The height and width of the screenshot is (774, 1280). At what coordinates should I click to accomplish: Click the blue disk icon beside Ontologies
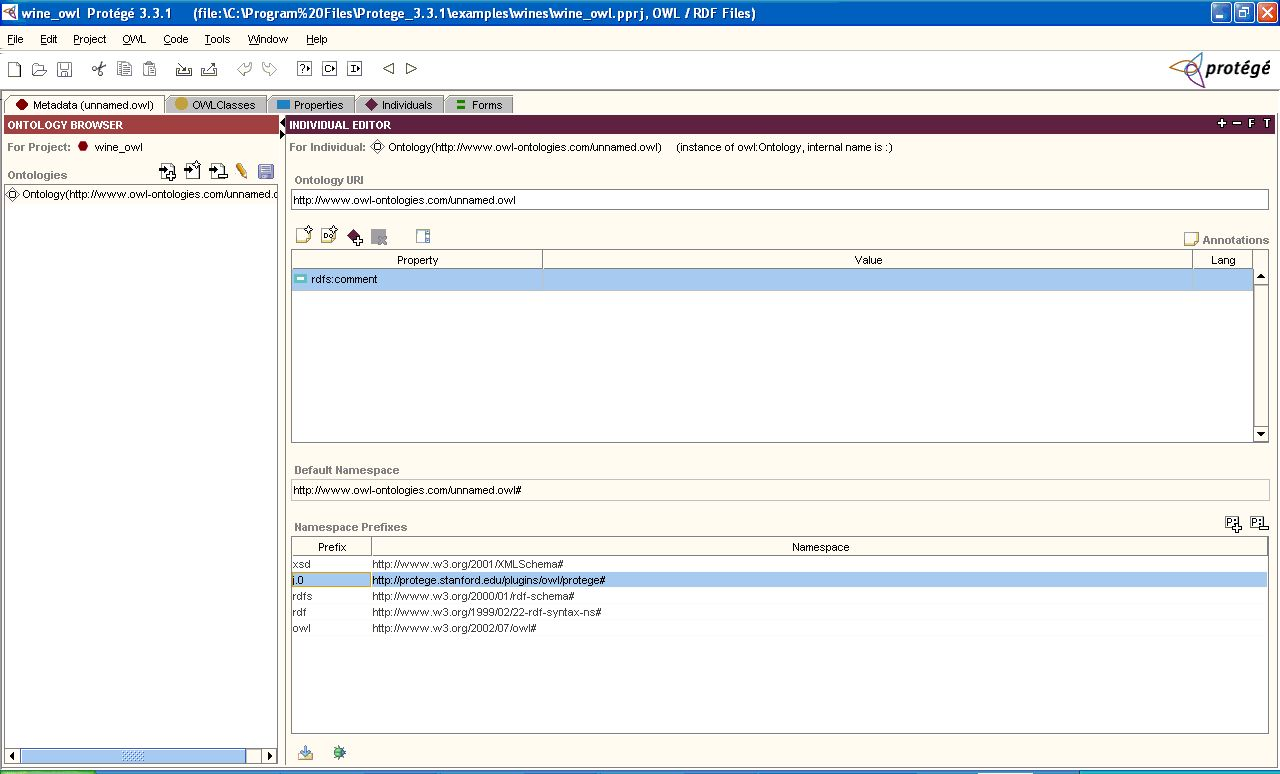(x=266, y=172)
